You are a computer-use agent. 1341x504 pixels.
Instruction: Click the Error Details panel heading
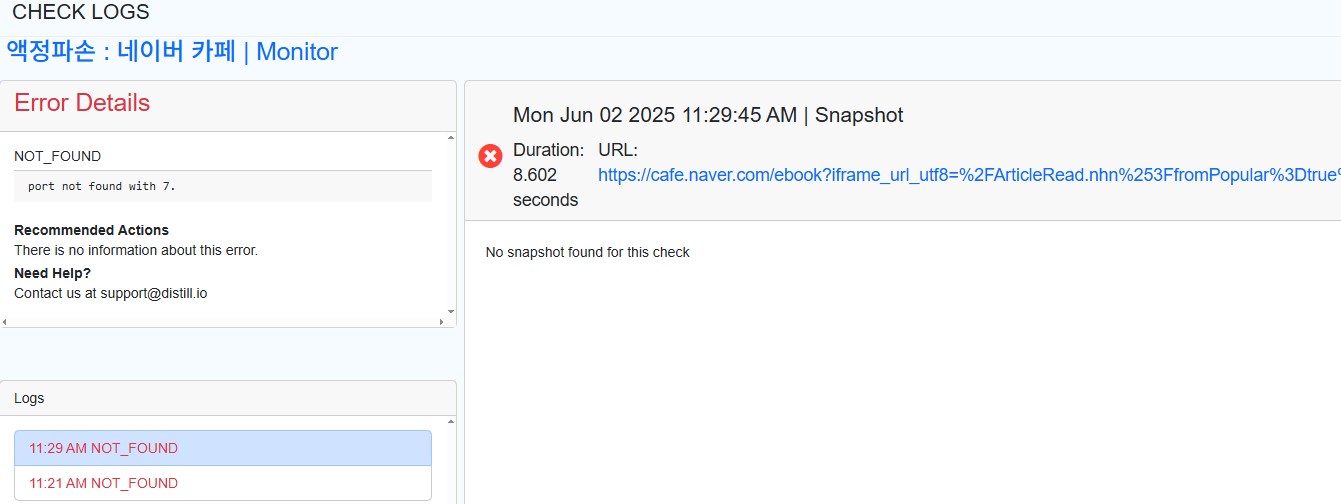82,103
